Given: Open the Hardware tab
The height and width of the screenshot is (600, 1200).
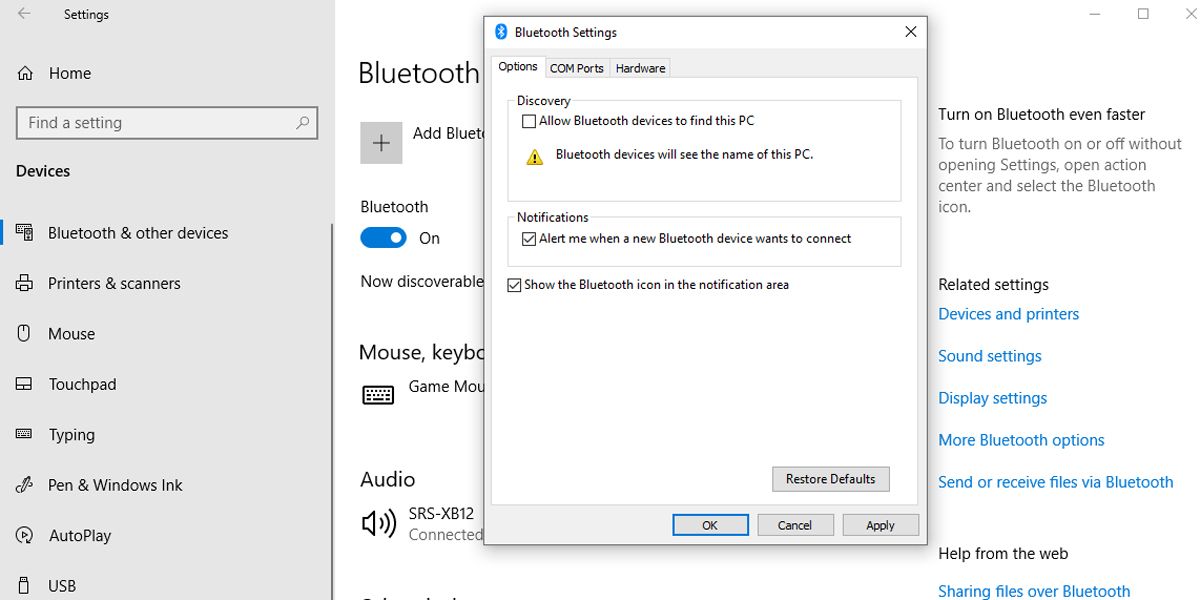Looking at the screenshot, I should click(x=640, y=68).
